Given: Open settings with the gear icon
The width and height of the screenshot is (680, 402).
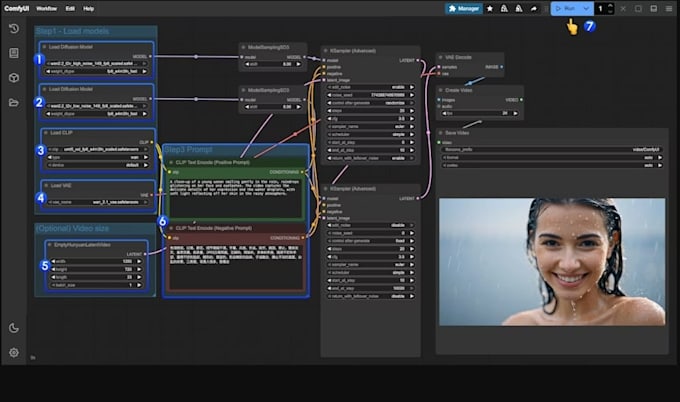Looking at the screenshot, I should (14, 352).
